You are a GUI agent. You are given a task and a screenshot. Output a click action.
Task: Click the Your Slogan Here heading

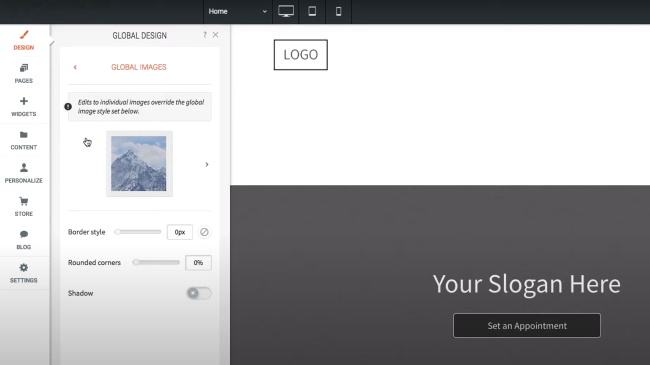point(526,284)
